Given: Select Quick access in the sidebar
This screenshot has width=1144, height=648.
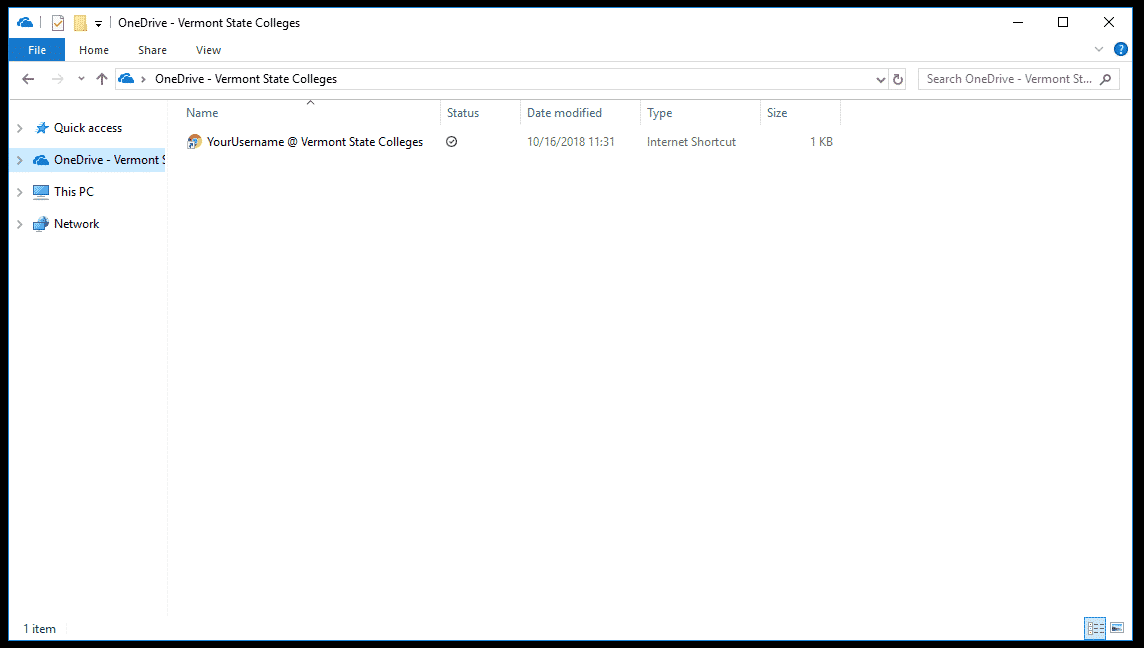Looking at the screenshot, I should (x=88, y=128).
